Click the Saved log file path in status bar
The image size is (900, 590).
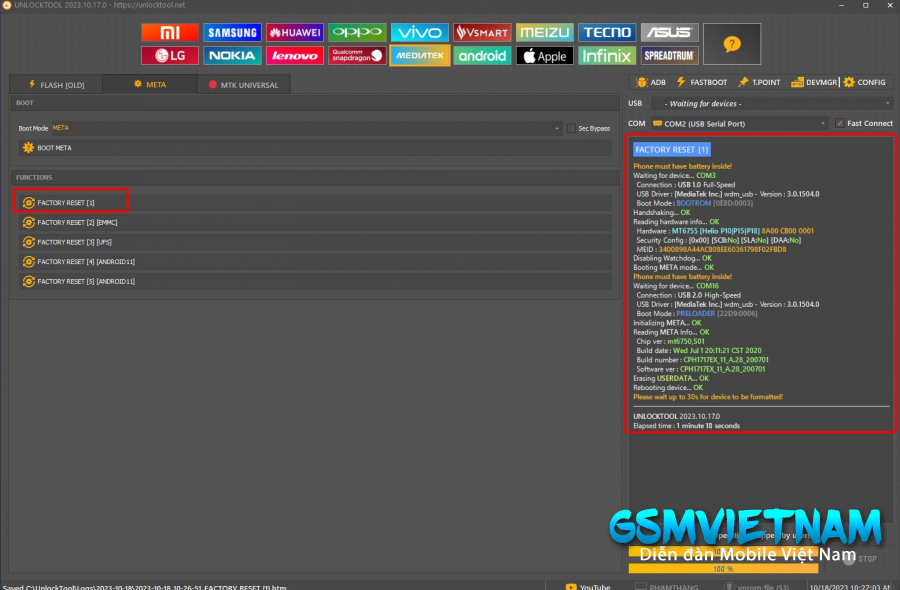pos(145,587)
